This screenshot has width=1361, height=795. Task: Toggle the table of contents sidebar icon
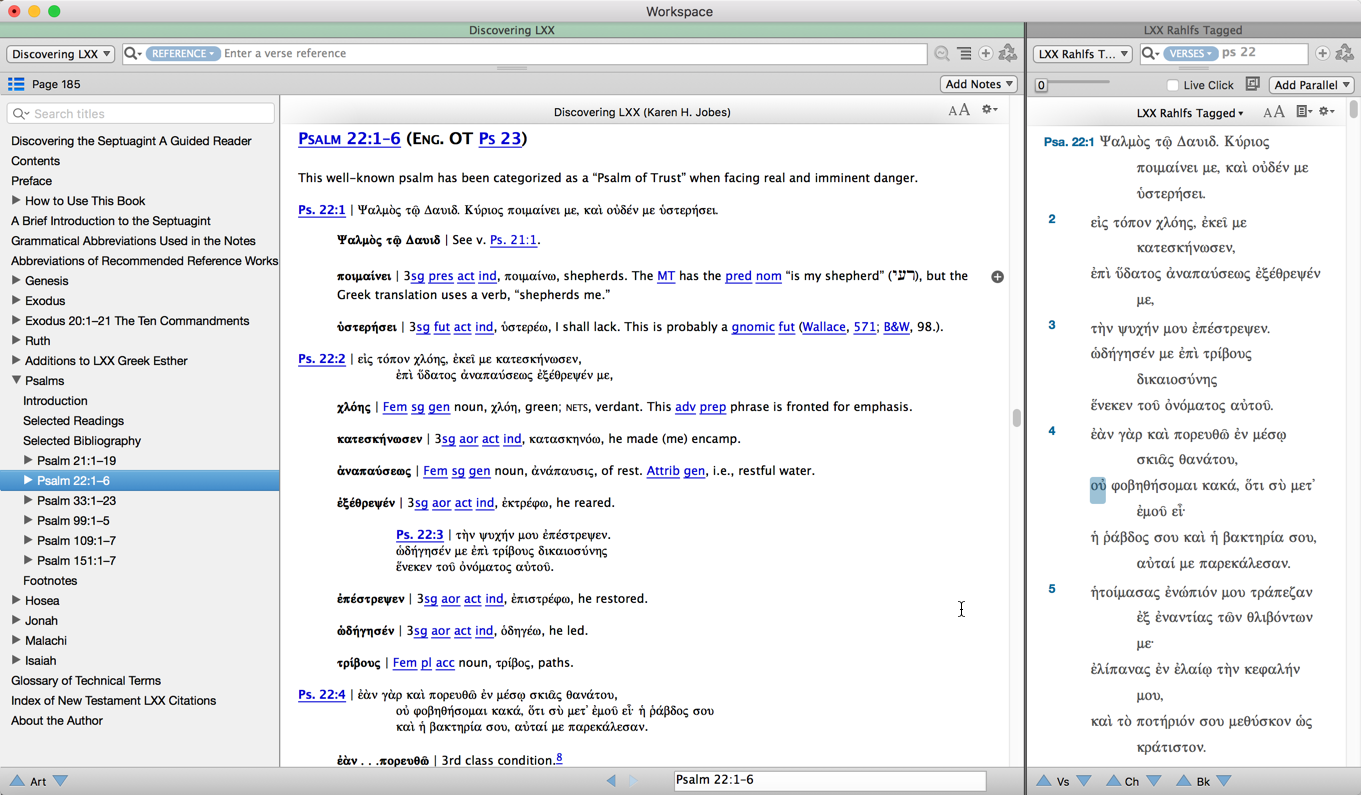point(16,85)
